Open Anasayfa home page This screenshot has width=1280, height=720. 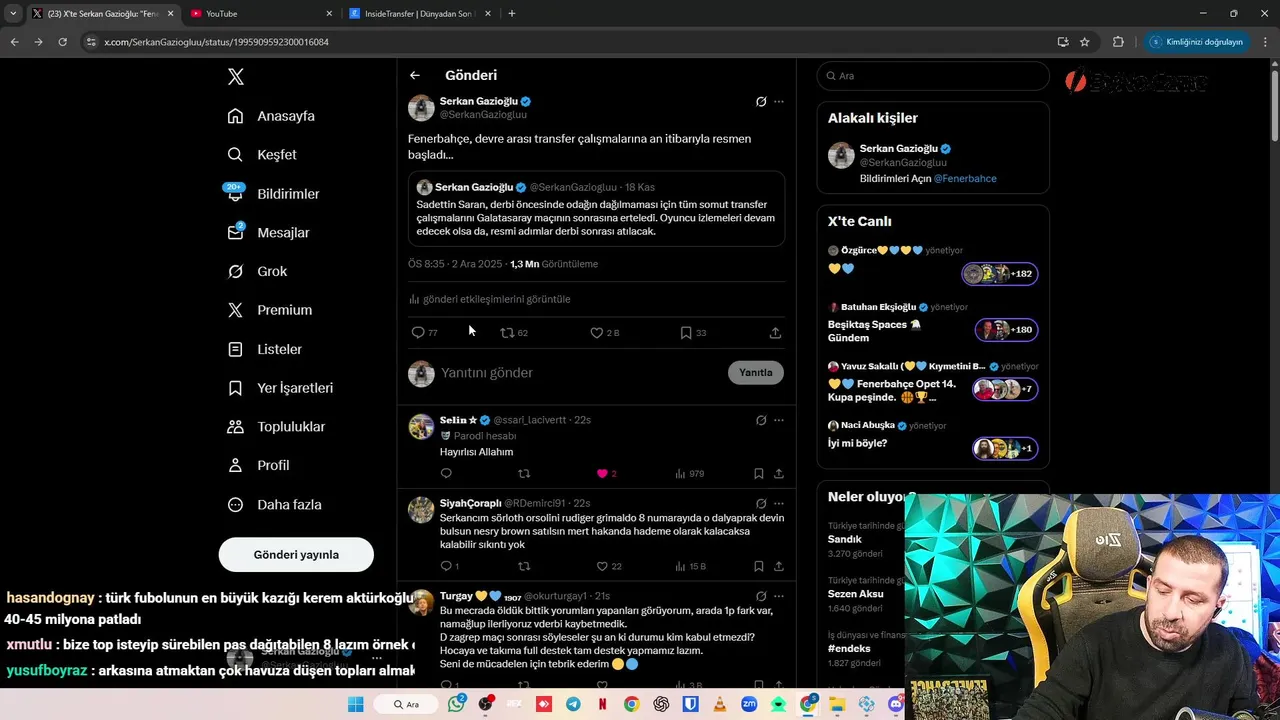coord(271,116)
